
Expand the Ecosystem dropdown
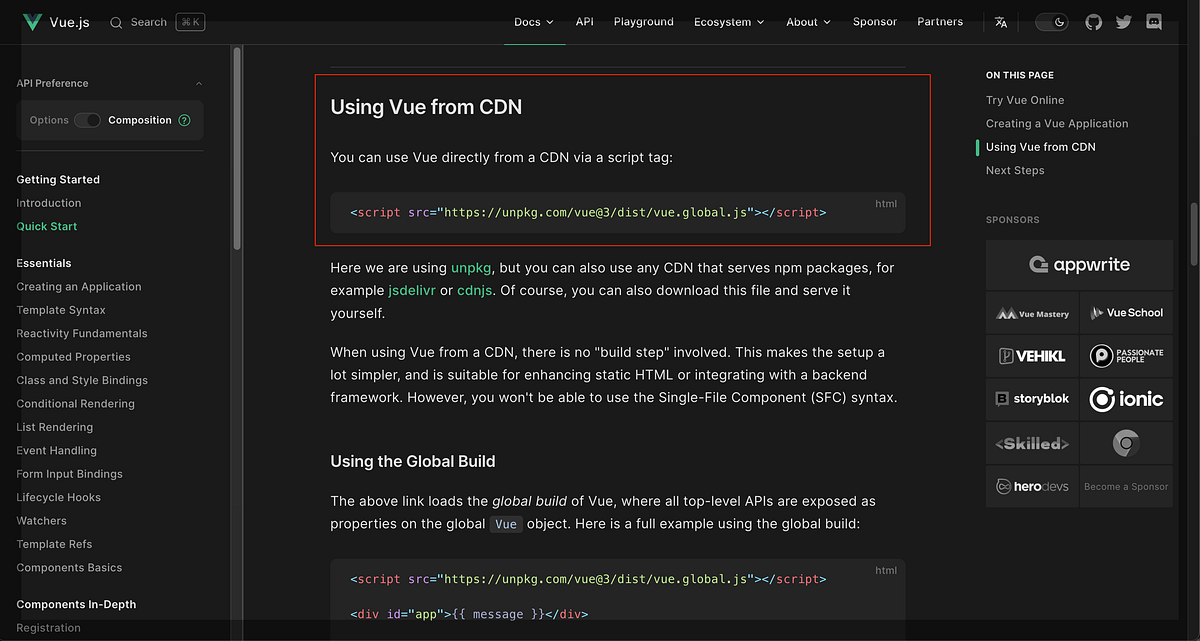[729, 21]
